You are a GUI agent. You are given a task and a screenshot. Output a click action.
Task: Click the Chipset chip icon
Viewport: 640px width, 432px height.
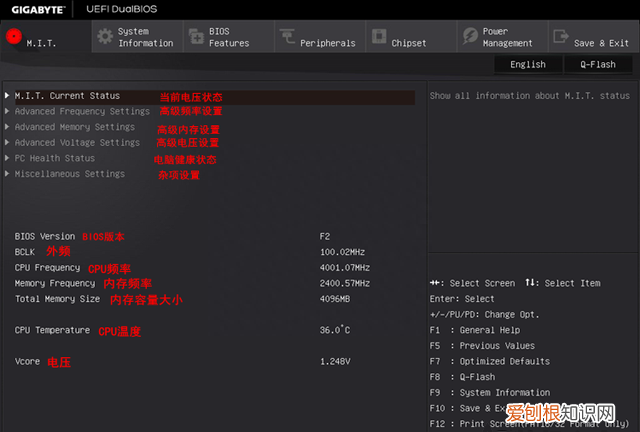(379, 37)
